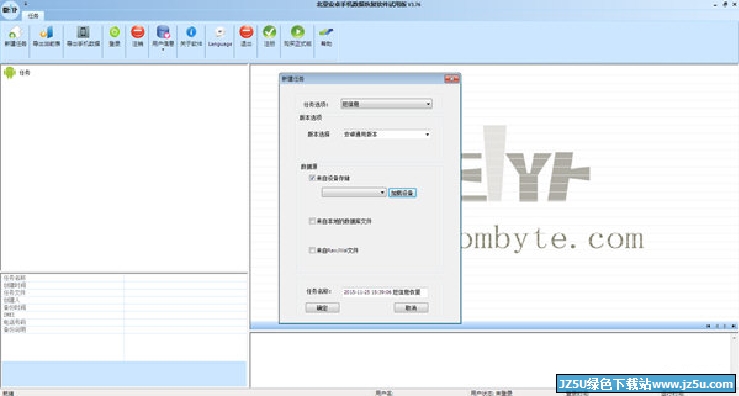Click the blue About software info icon
This screenshot has width=739, height=396.
[x=191, y=32]
